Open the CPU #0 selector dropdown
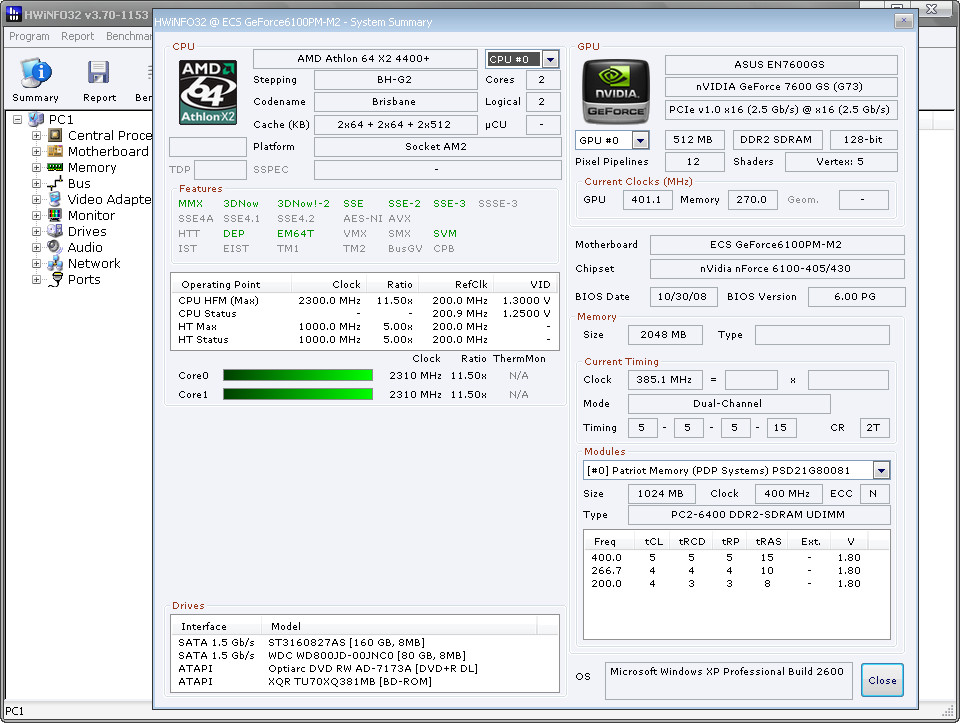The width and height of the screenshot is (960, 723). (550, 59)
